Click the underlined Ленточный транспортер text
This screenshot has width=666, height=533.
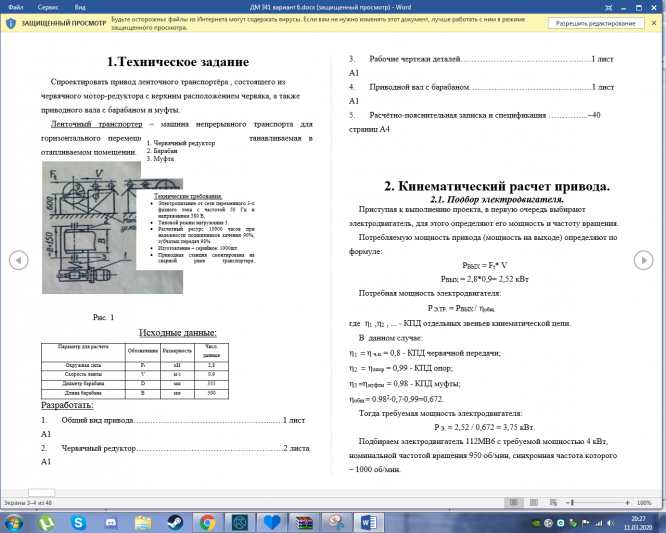click(97, 124)
